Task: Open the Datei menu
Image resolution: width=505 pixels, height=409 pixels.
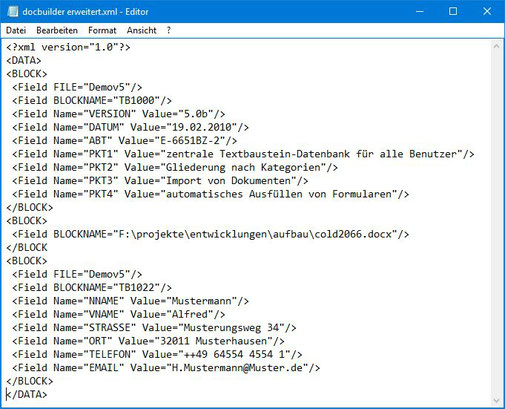Action: 16,30
